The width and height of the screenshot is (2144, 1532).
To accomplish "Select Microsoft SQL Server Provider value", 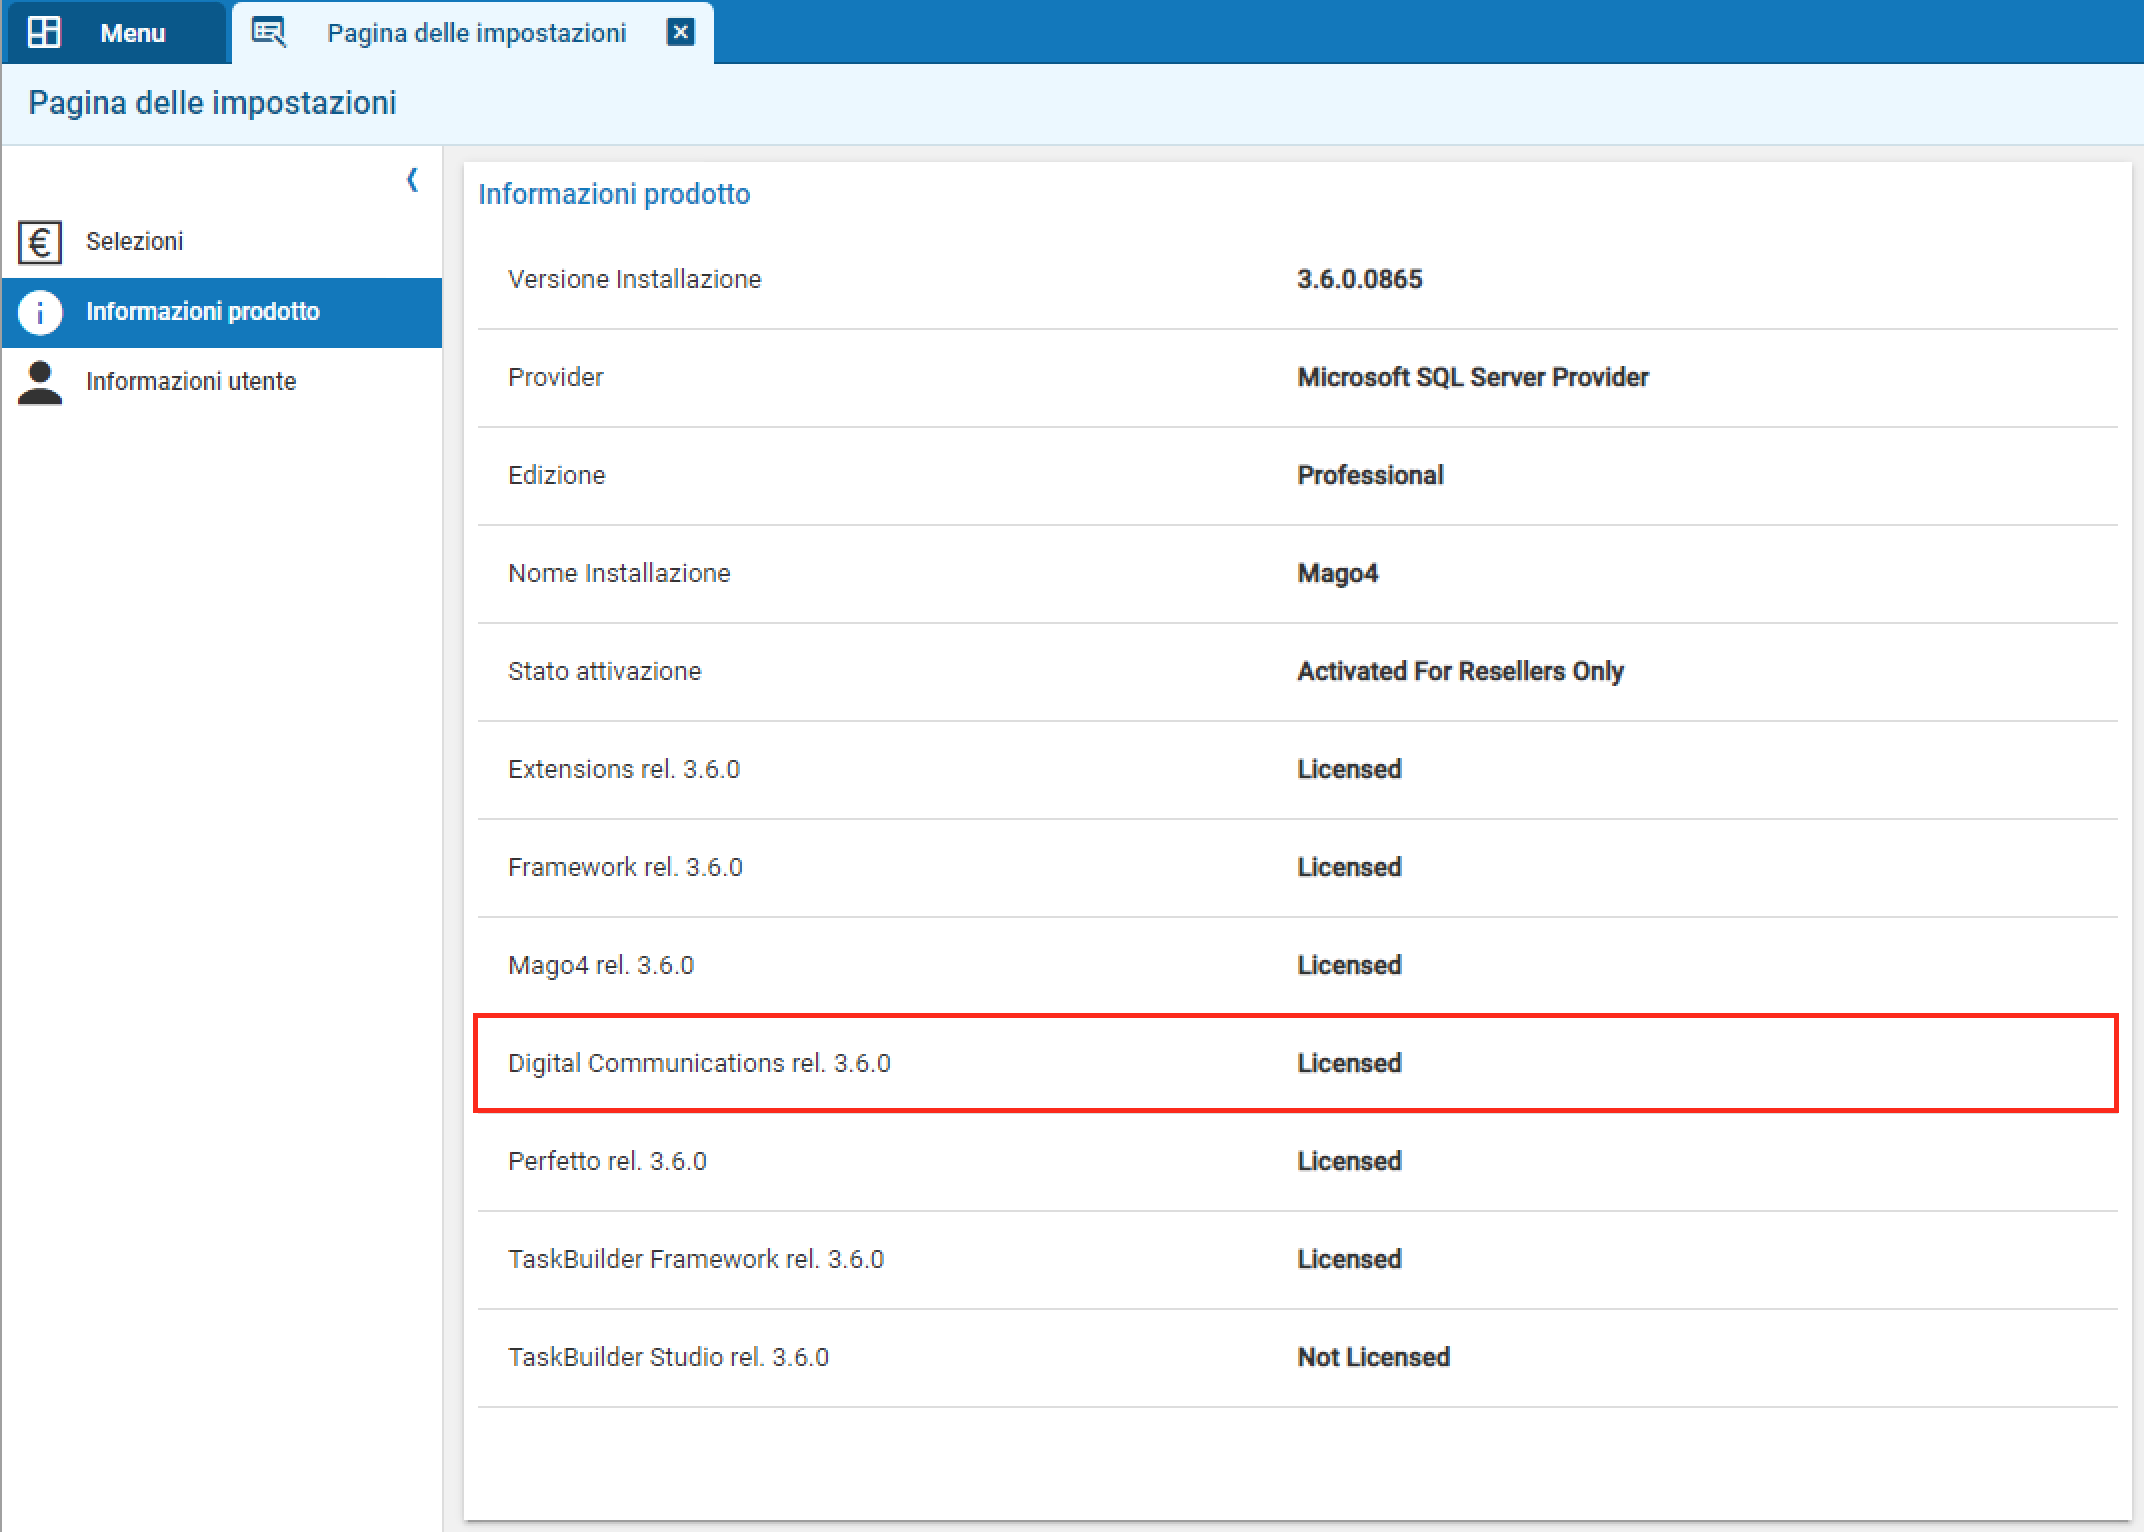I will [x=1473, y=377].
